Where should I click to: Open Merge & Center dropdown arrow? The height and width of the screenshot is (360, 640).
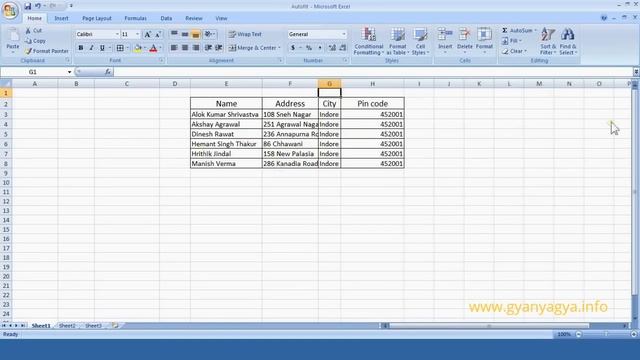(280, 48)
